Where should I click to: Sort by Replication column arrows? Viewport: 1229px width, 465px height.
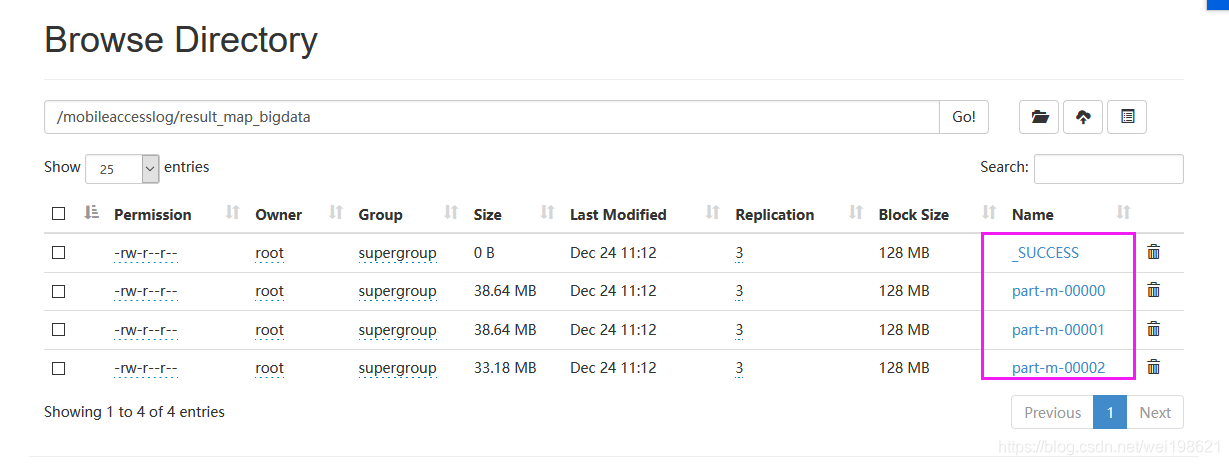tap(856, 213)
